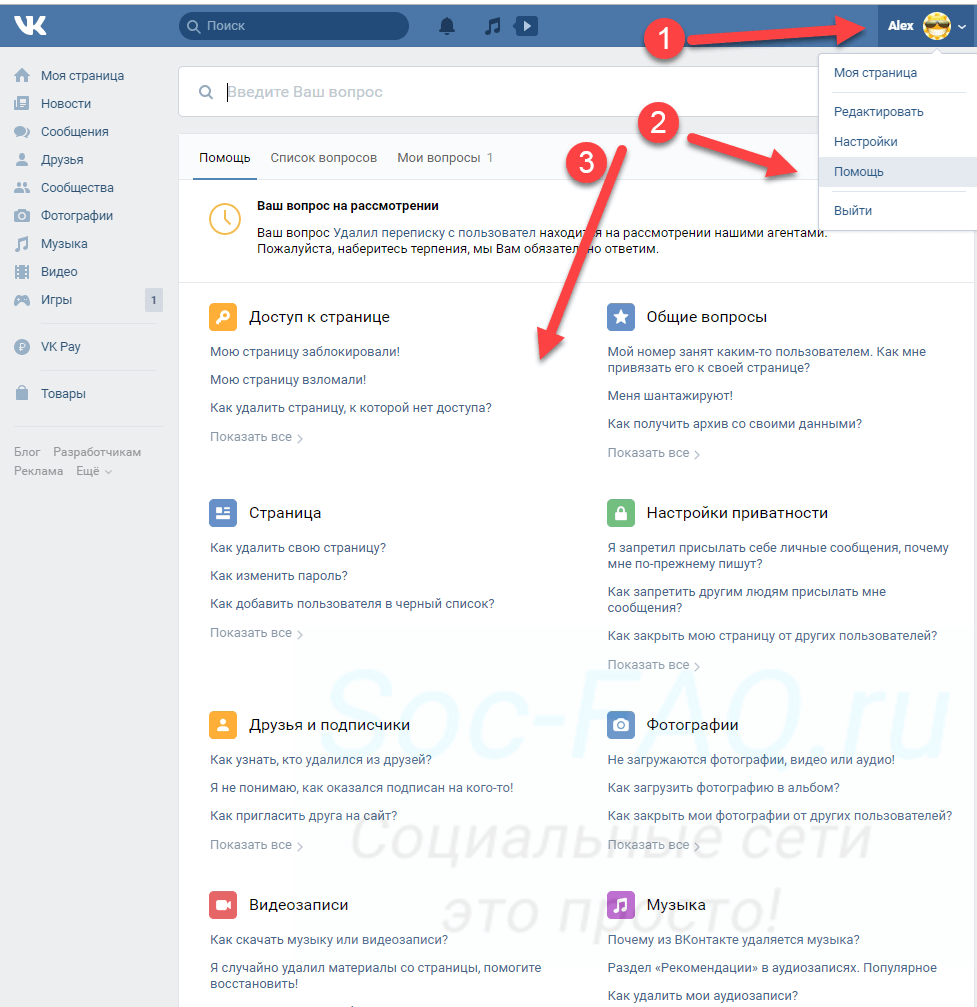Screen dimensions: 977x1007
Task: Click the camera icon for Фотографии section
Action: pyautogui.click(x=621, y=725)
